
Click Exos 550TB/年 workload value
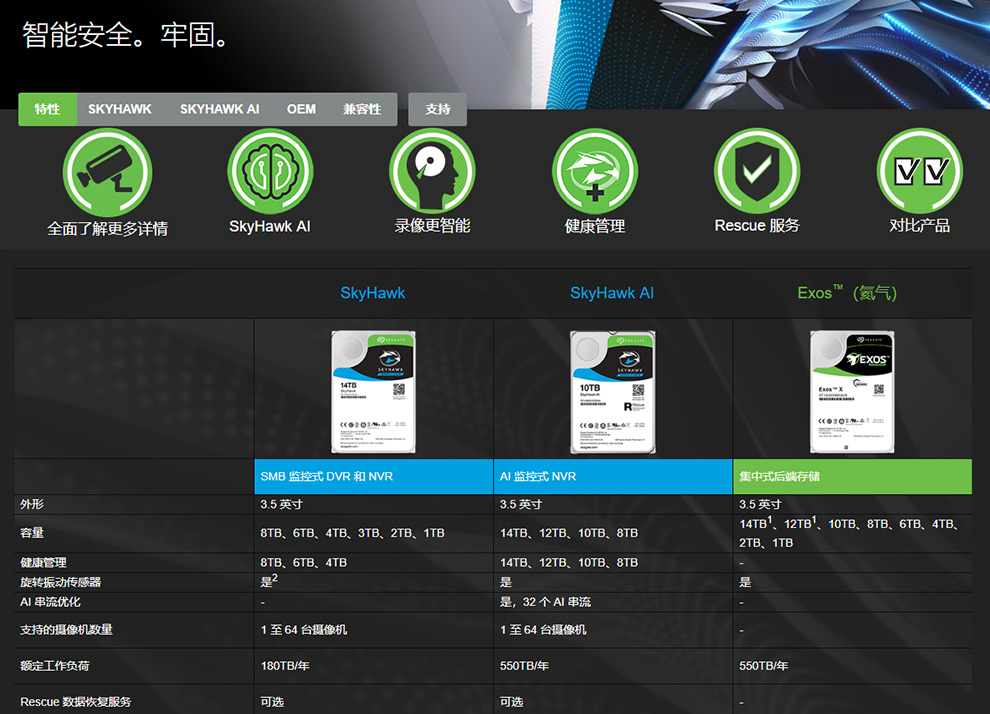click(x=763, y=666)
